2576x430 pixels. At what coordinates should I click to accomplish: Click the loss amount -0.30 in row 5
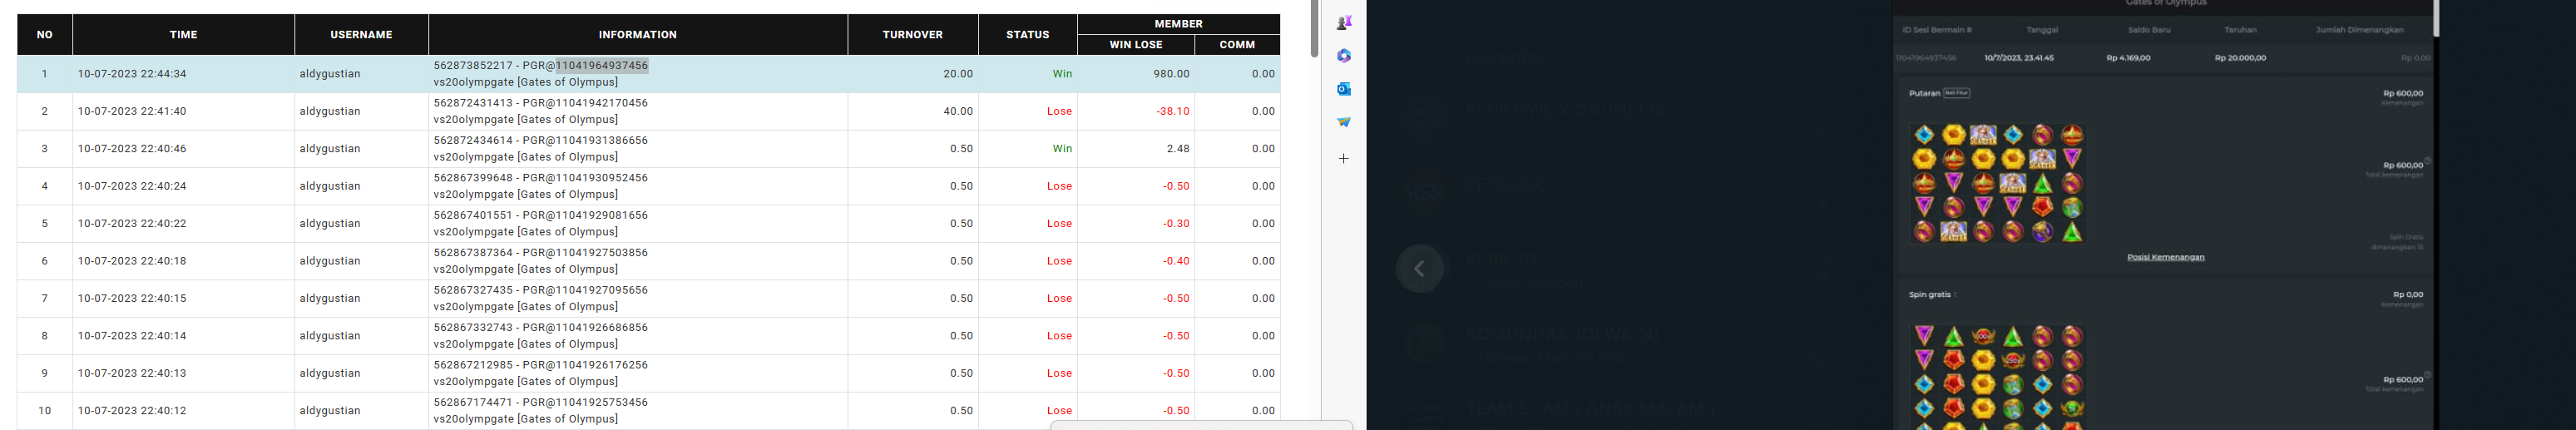tap(1175, 224)
